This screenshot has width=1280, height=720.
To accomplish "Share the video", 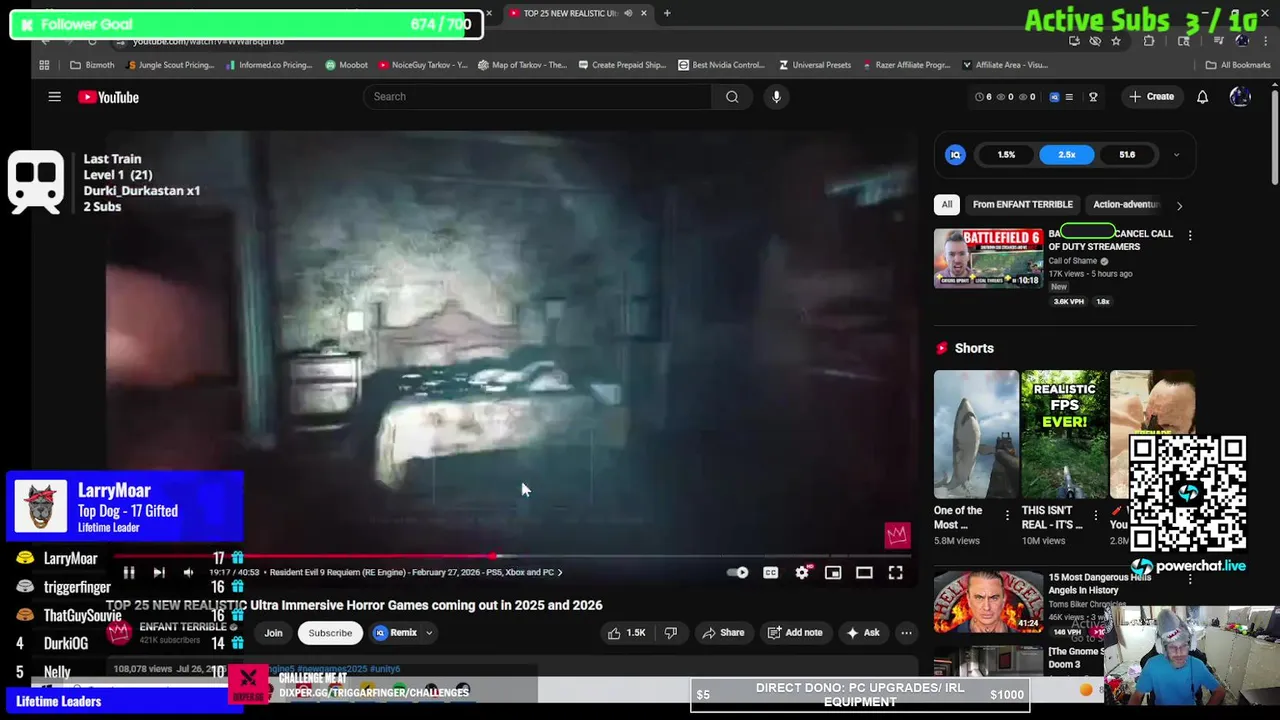I will click(723, 632).
